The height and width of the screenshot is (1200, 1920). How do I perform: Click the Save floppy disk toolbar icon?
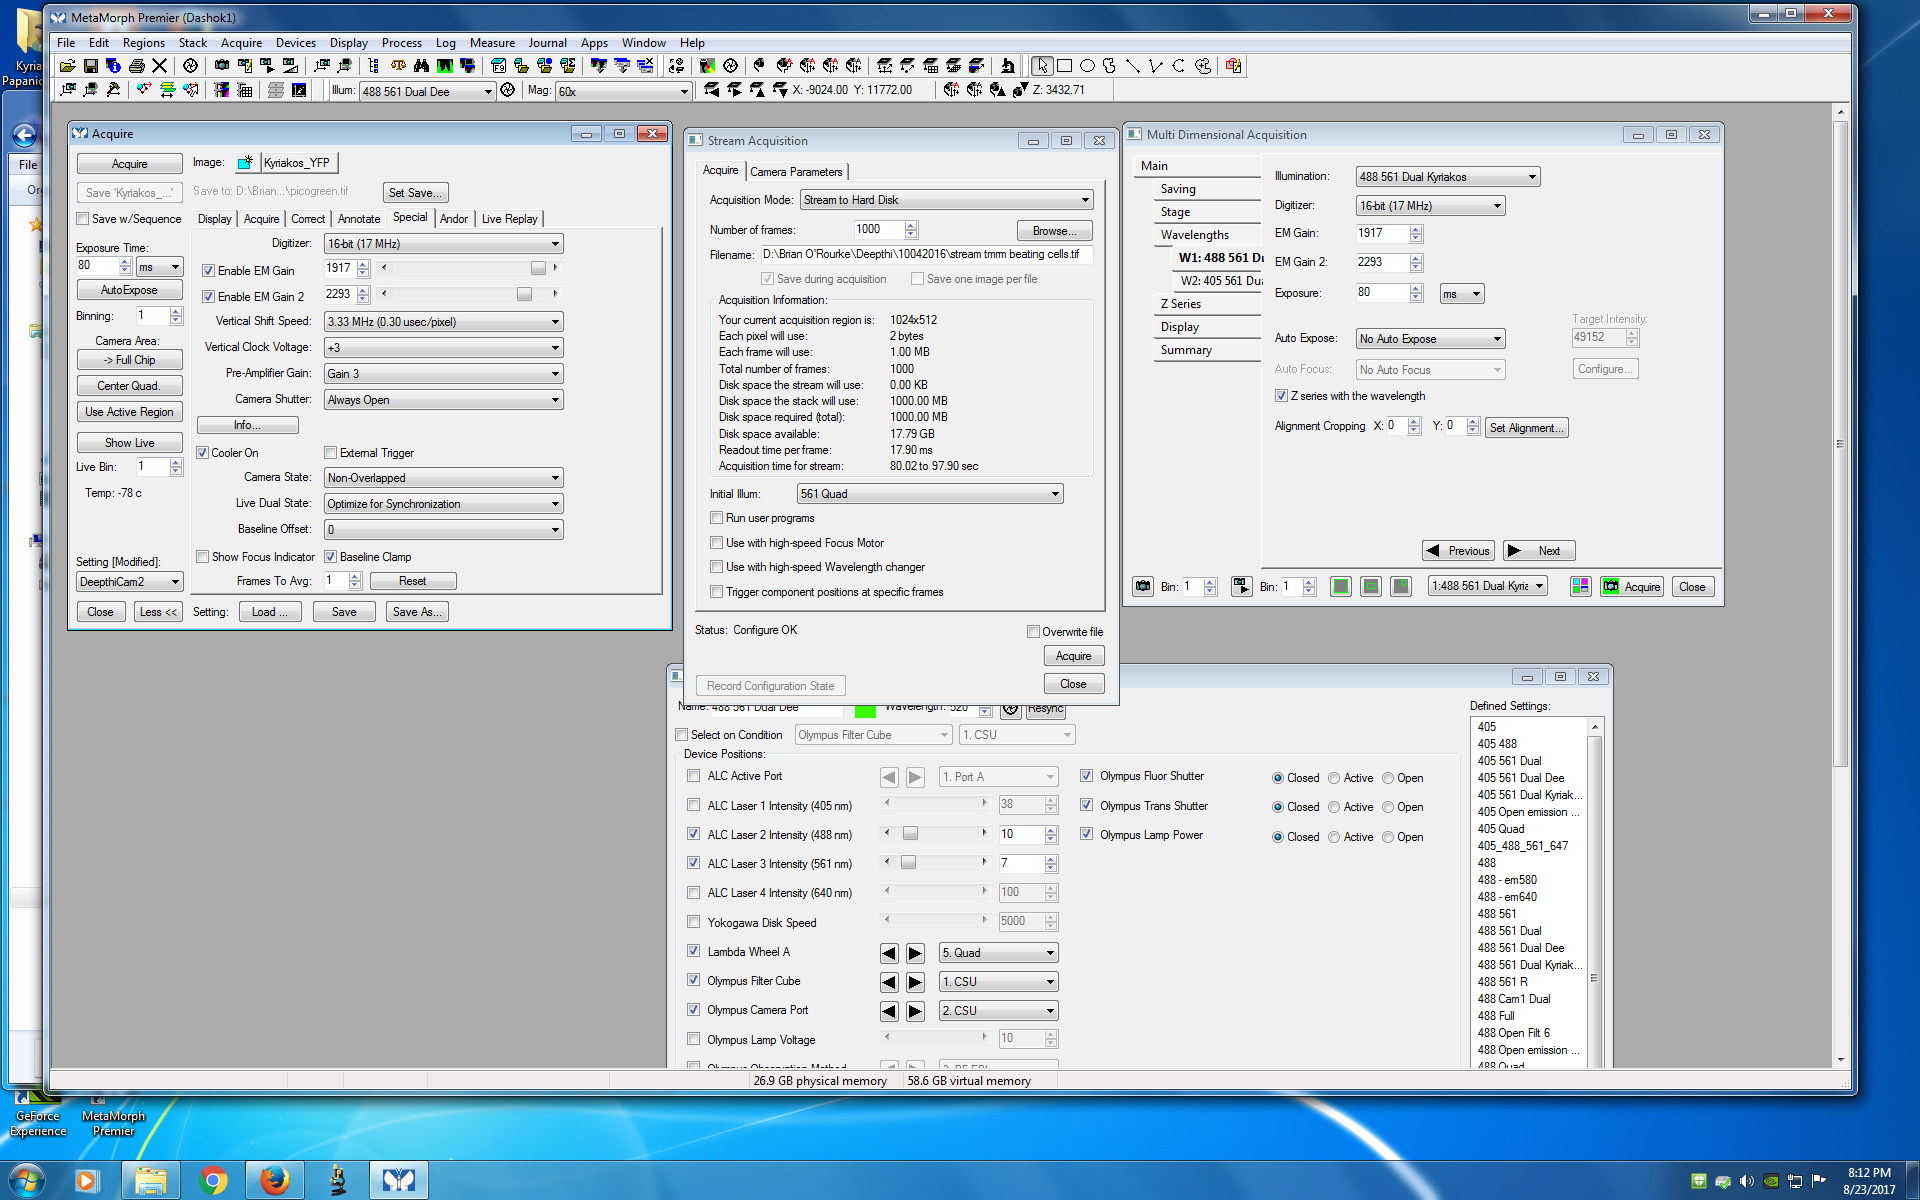coord(90,66)
